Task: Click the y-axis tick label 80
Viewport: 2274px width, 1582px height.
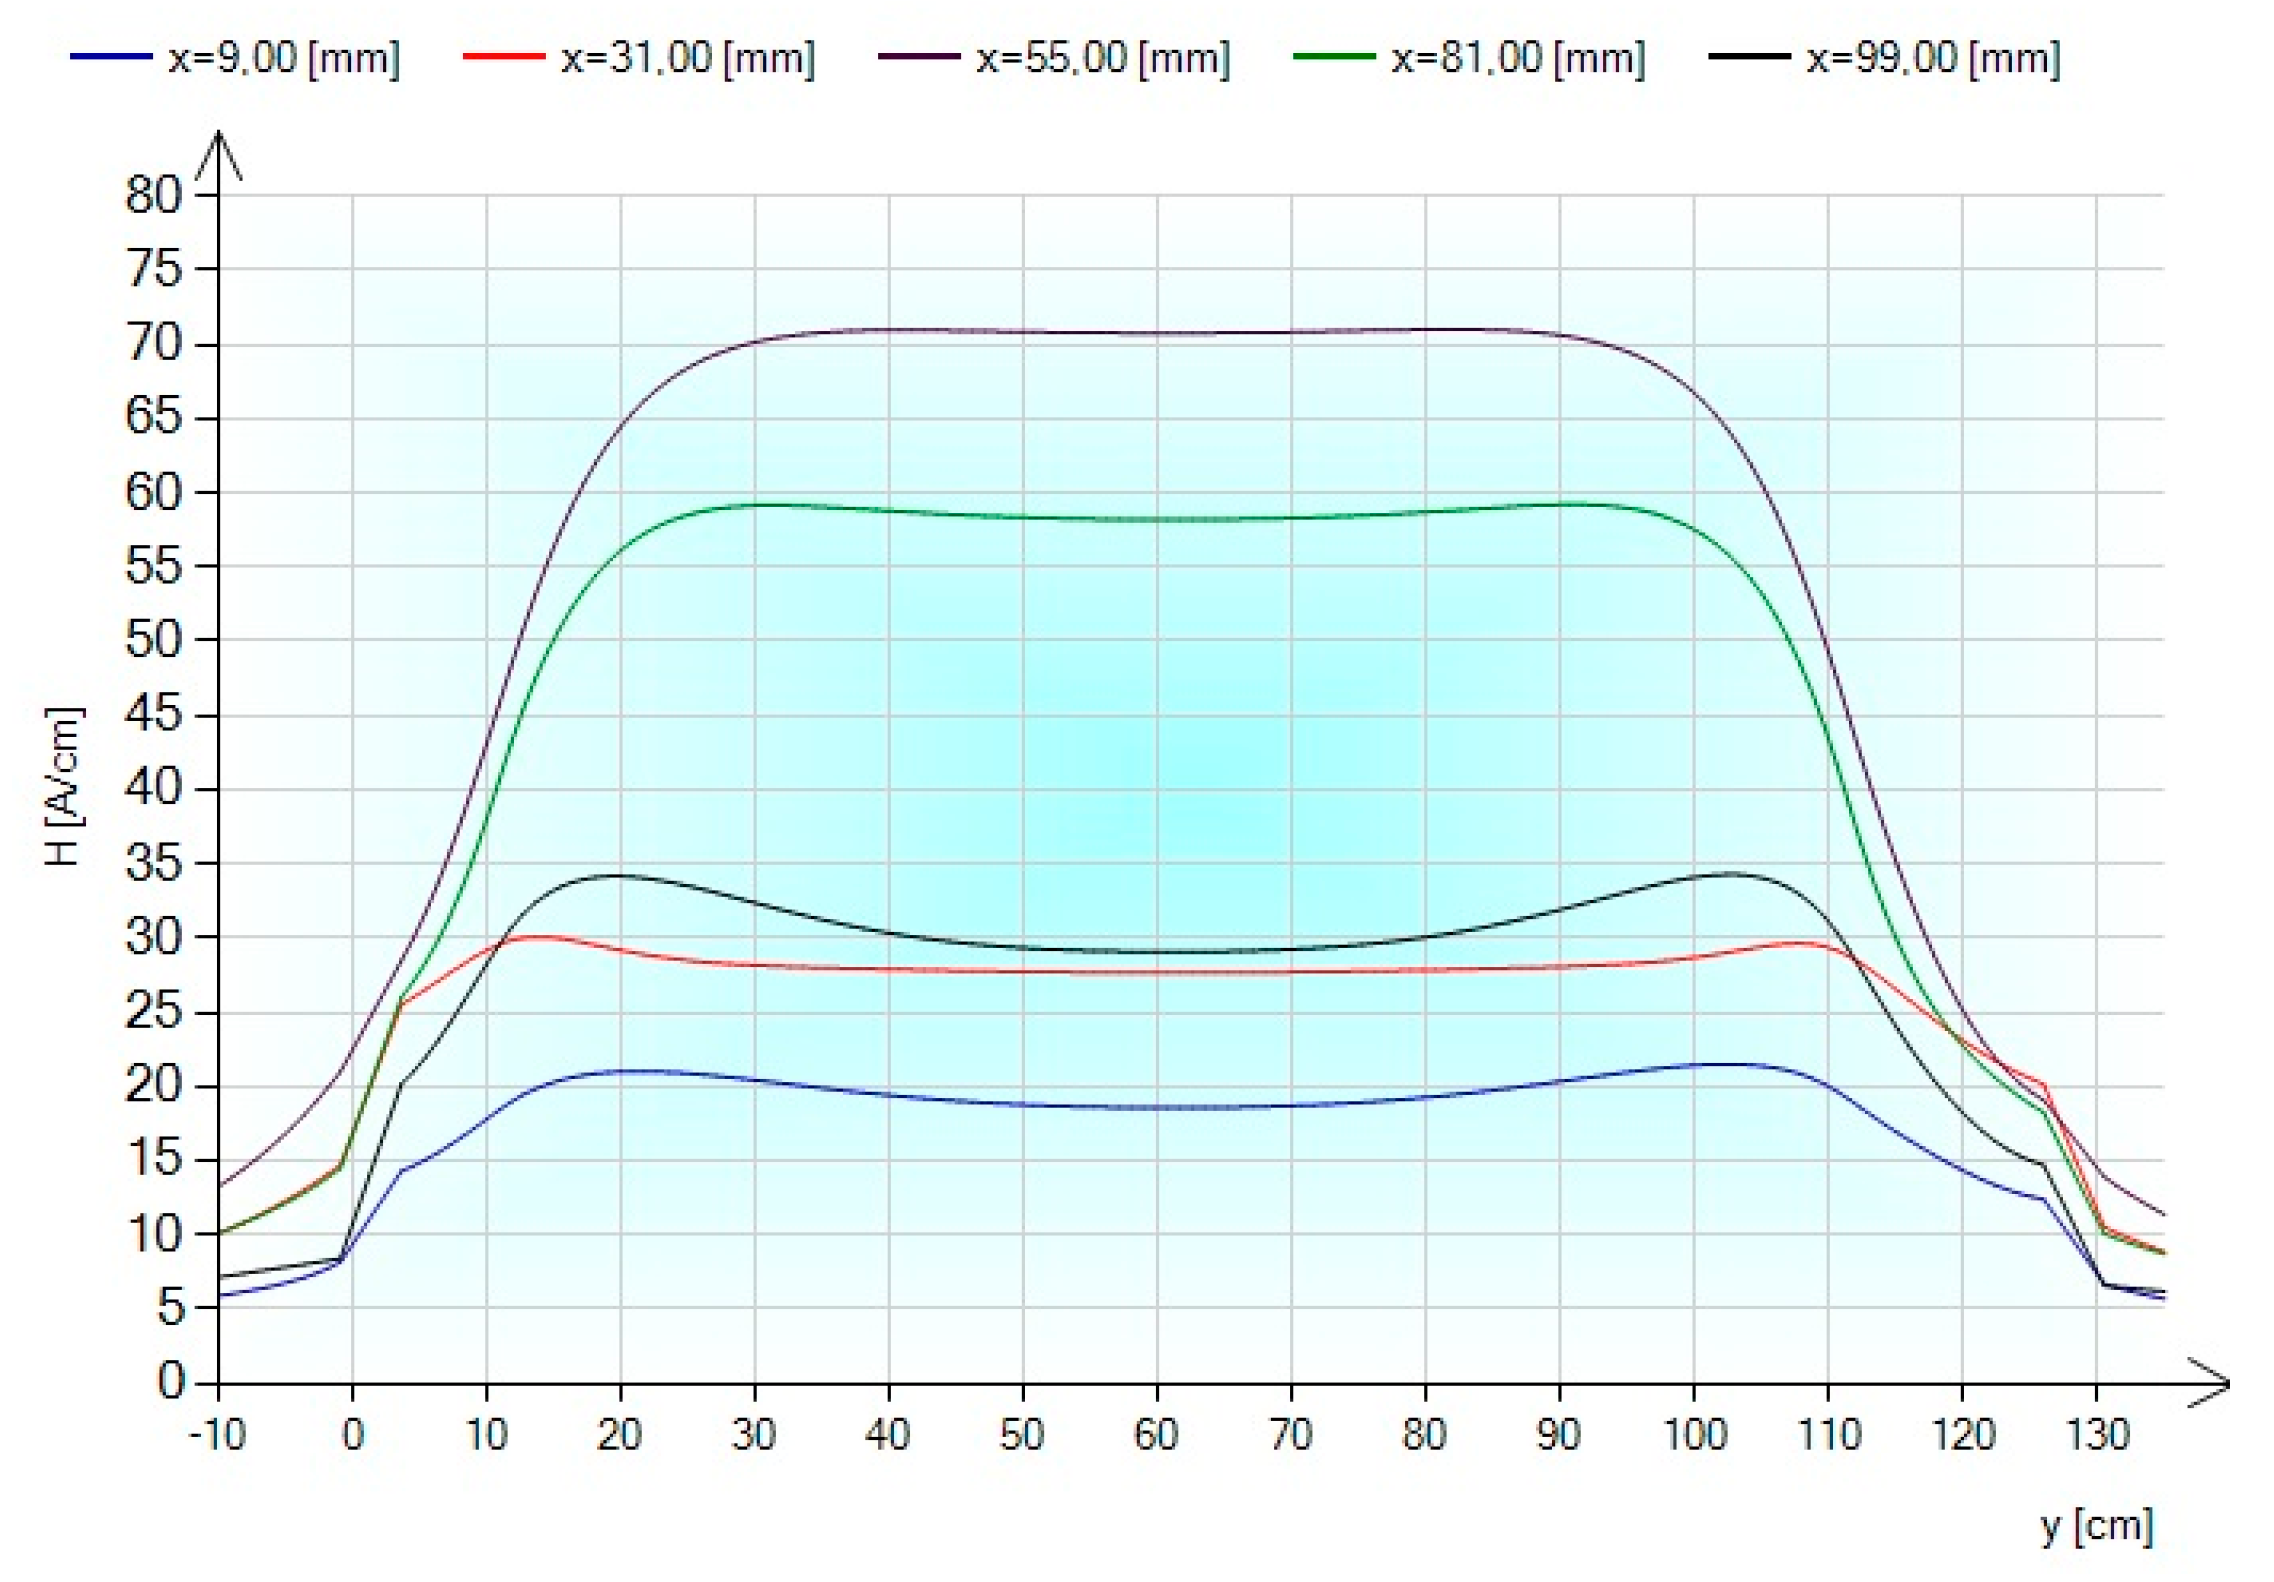Action: (154, 195)
